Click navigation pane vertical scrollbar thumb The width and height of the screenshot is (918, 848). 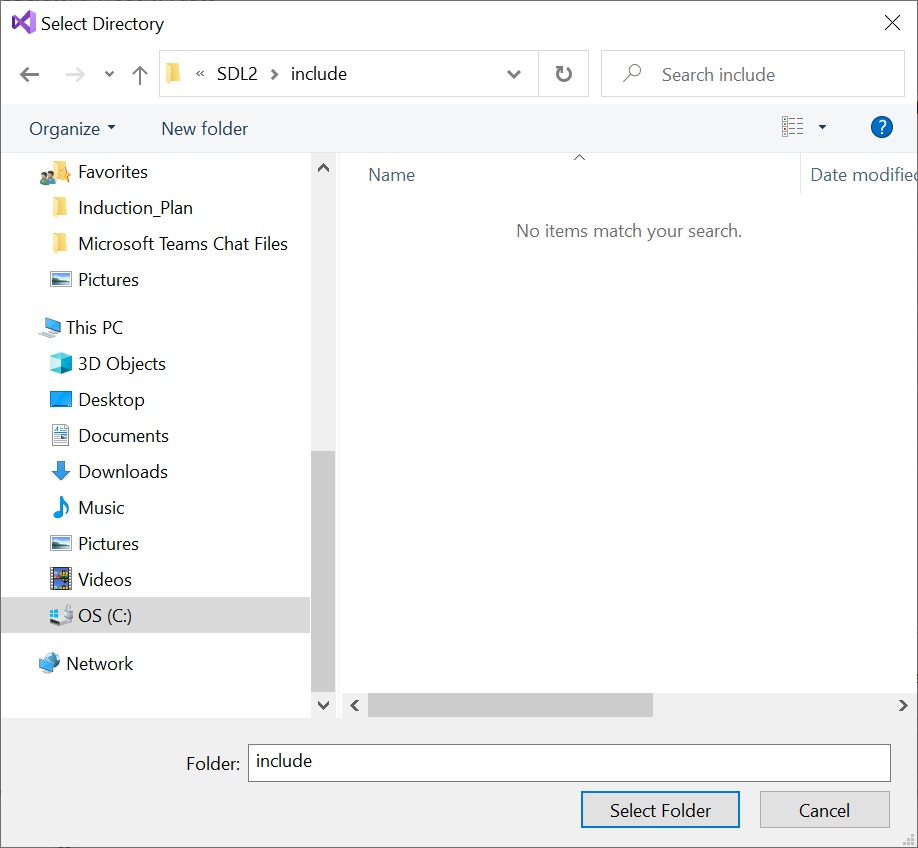point(323,572)
